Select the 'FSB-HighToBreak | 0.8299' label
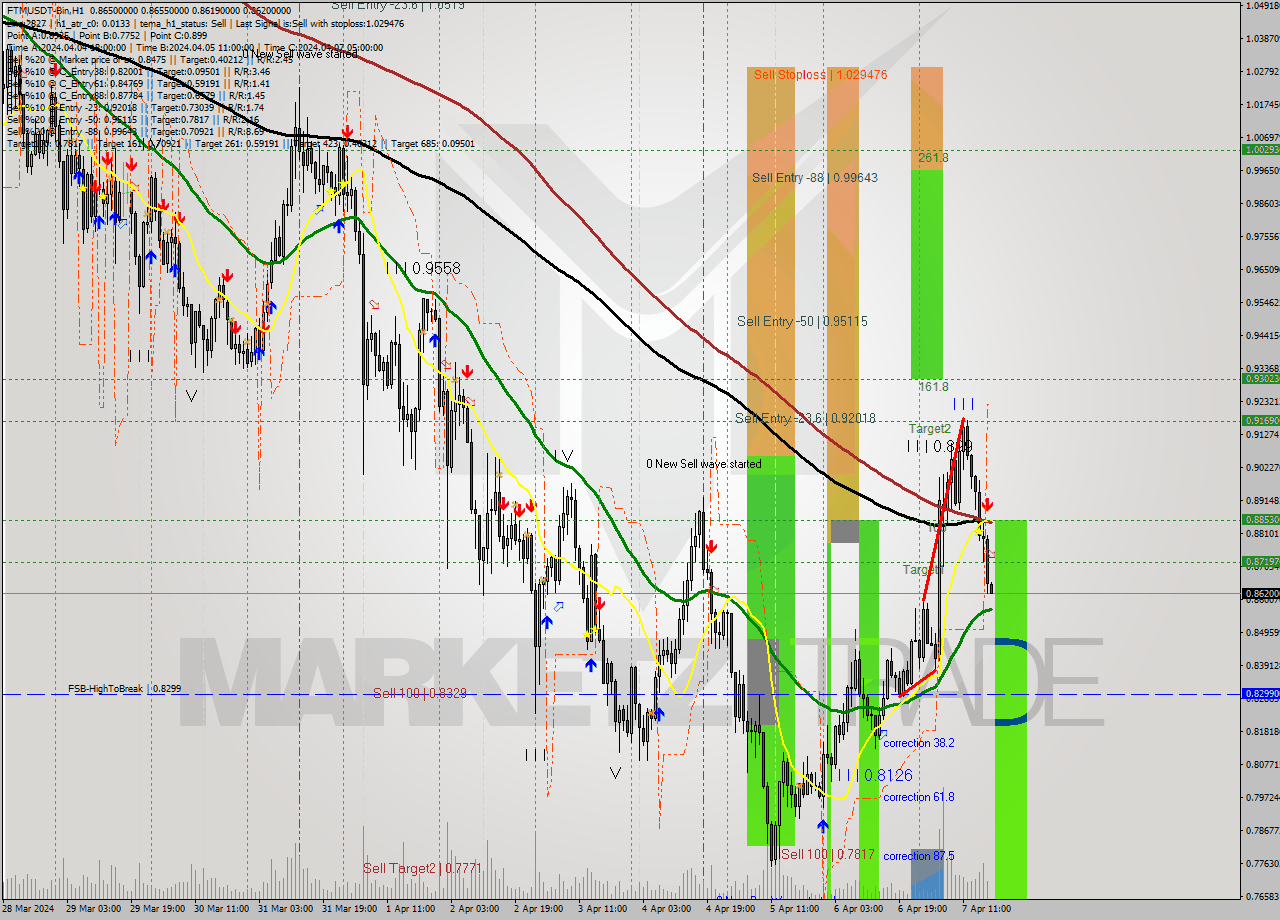The height and width of the screenshot is (920, 1280). click(x=125, y=689)
